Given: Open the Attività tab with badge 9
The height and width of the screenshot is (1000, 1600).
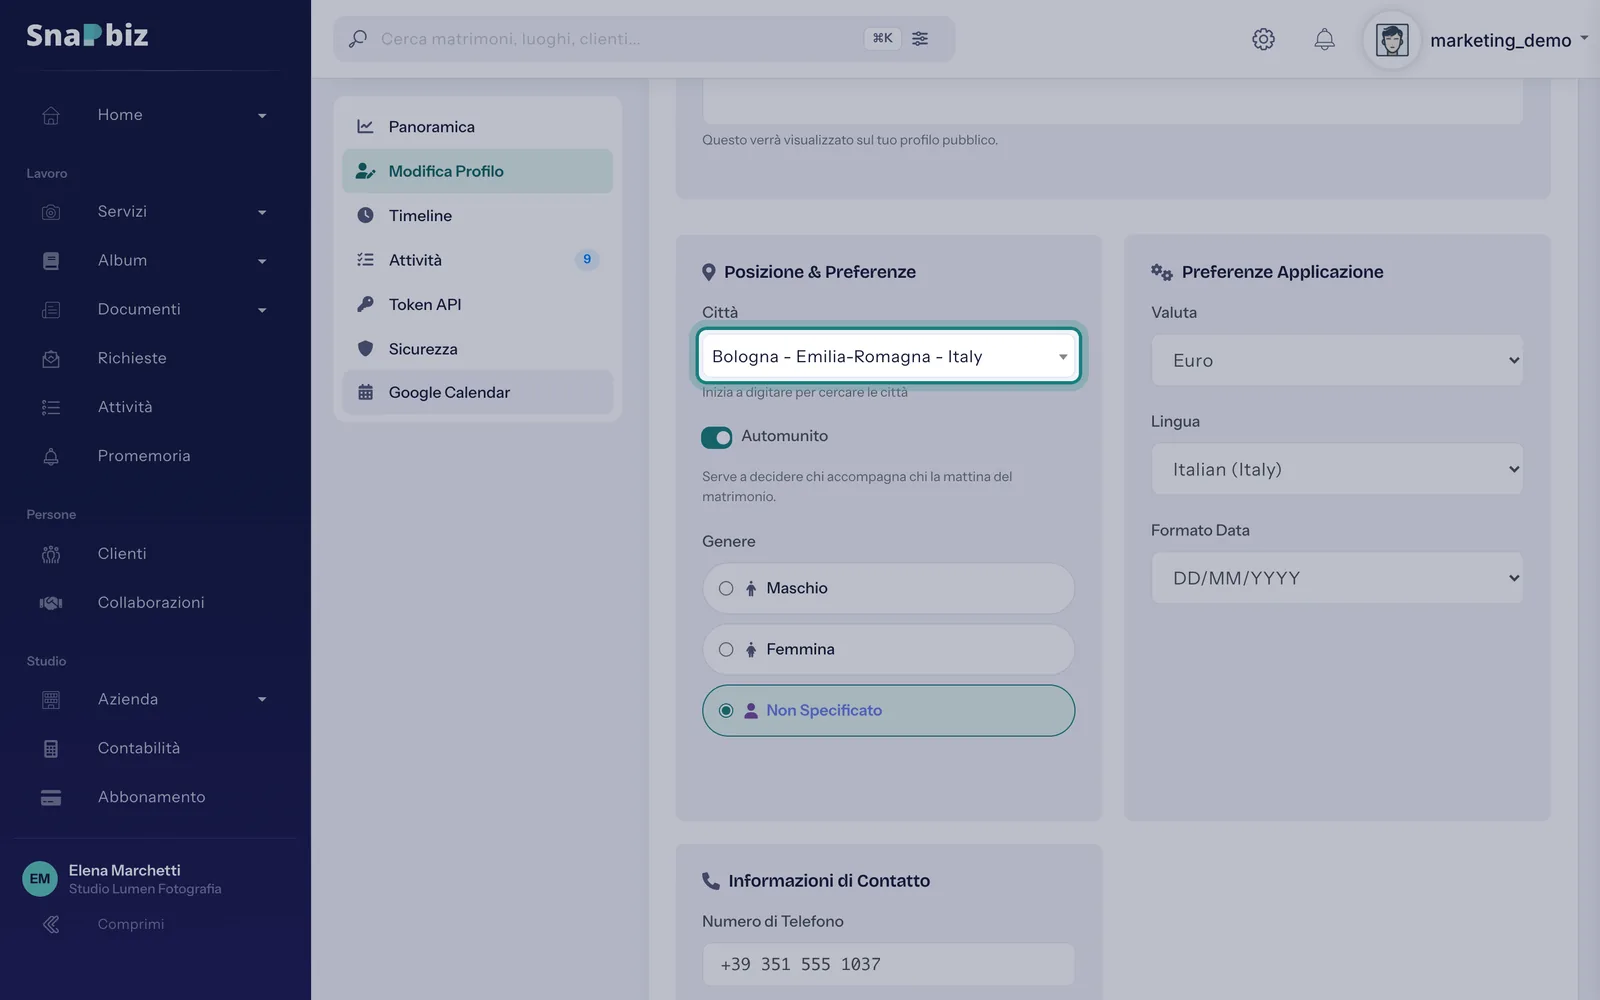Looking at the screenshot, I should click(477, 260).
